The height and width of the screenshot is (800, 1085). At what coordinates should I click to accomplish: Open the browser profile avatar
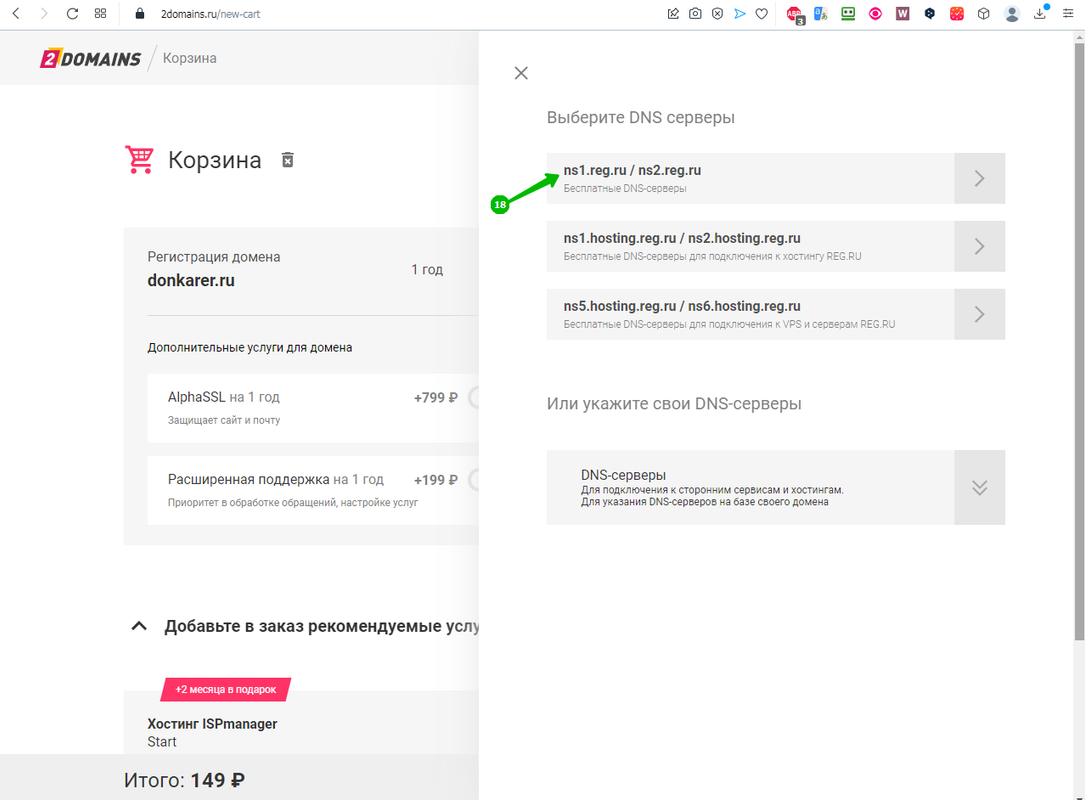tap(1012, 14)
